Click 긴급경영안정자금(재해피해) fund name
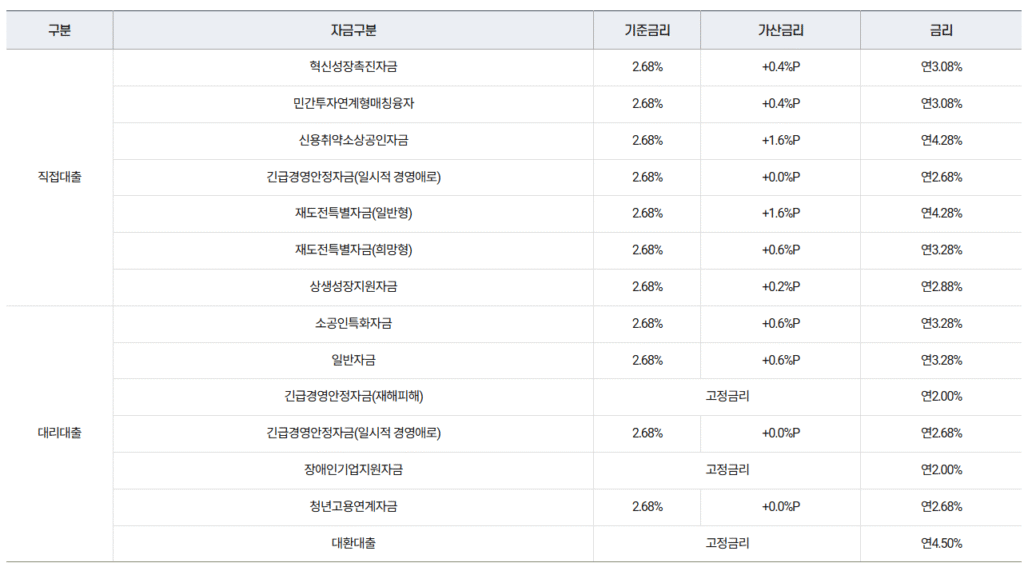 [x=353, y=396]
